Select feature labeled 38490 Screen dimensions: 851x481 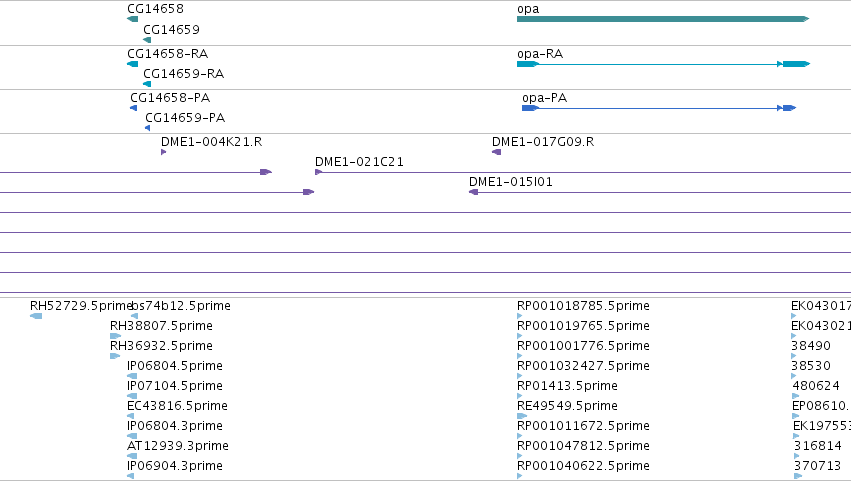click(811, 346)
